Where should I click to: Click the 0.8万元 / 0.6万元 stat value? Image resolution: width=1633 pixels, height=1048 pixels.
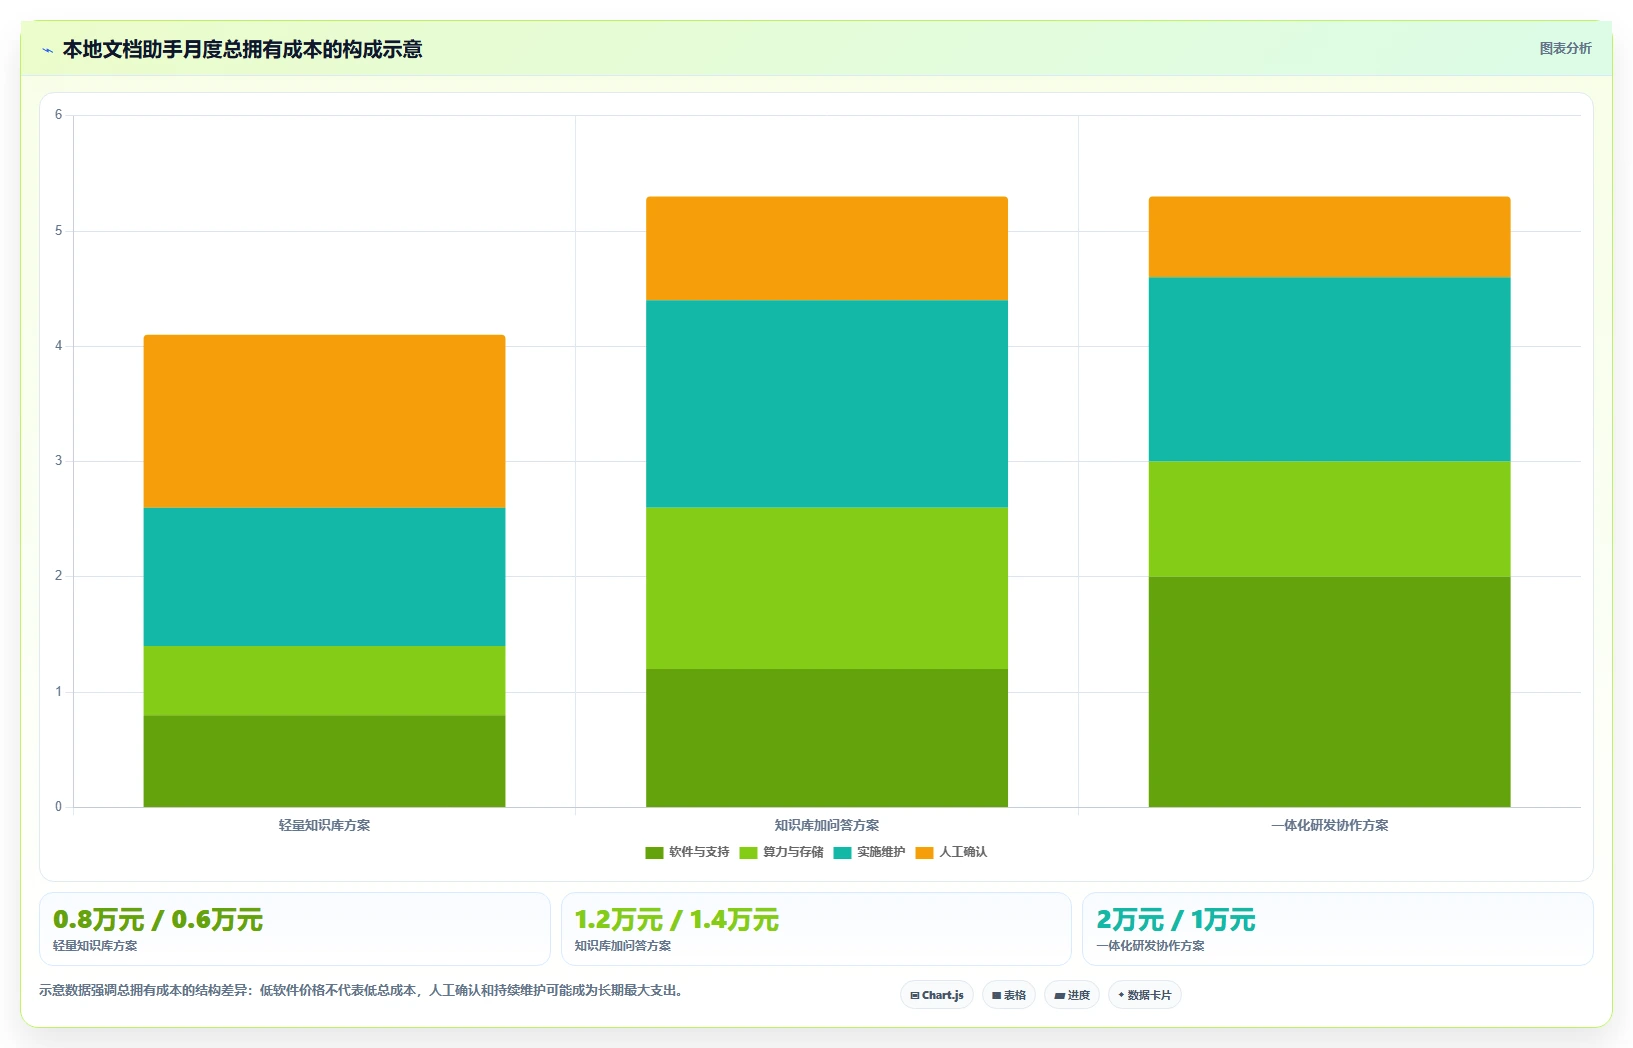158,920
